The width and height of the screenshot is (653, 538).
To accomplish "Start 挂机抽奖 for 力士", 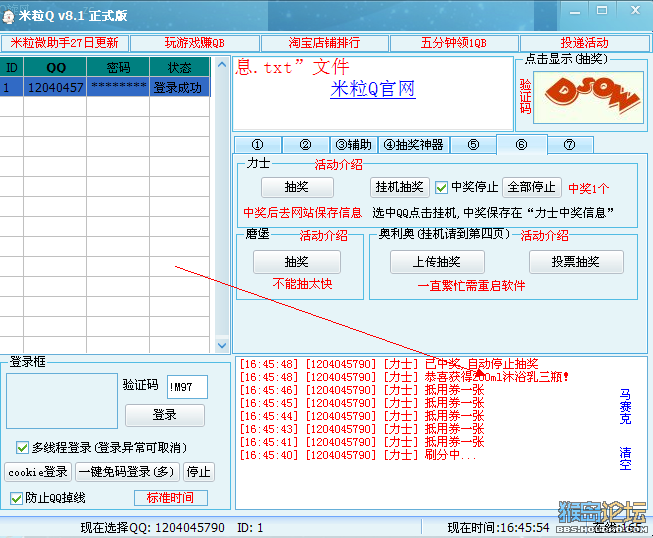I will tap(400, 187).
